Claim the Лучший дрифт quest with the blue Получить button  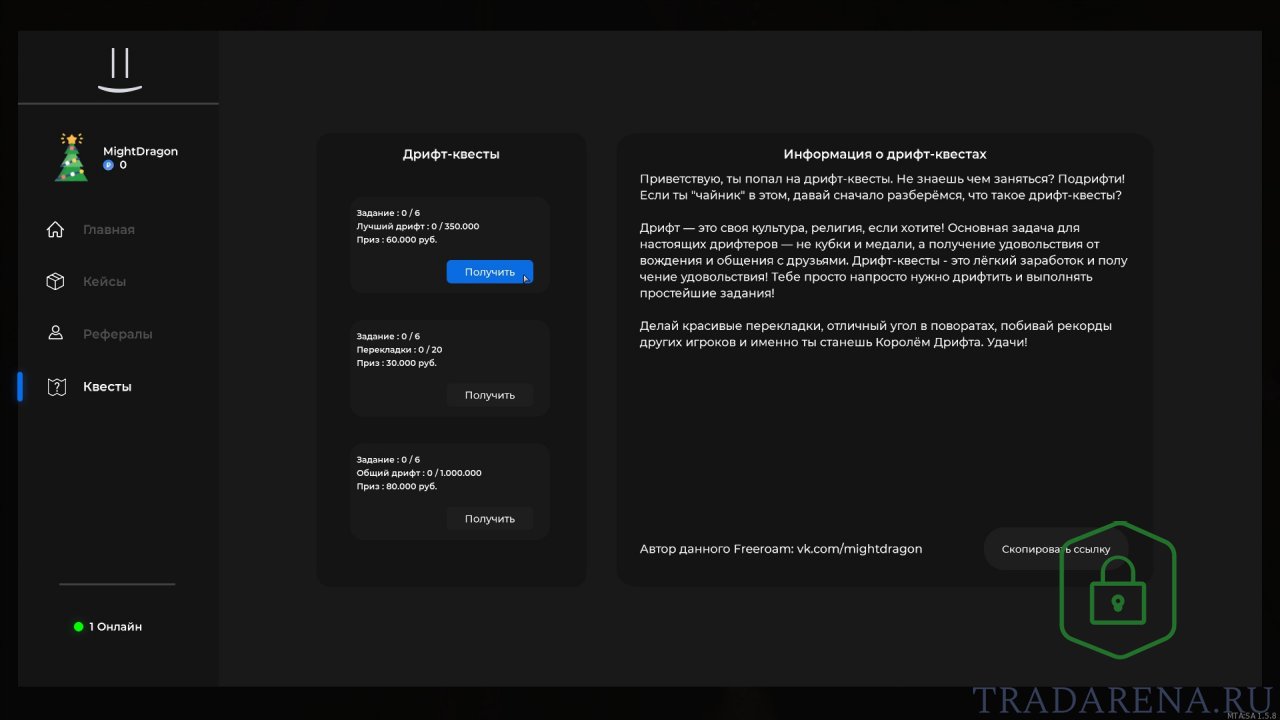(x=490, y=272)
